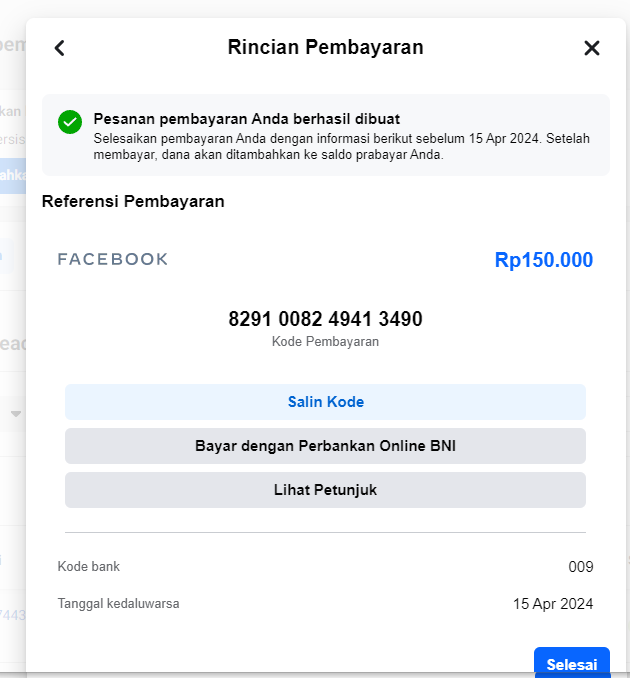This screenshot has height=678, width=630.
Task: Finish by clicking Selesai
Action: click(572, 662)
